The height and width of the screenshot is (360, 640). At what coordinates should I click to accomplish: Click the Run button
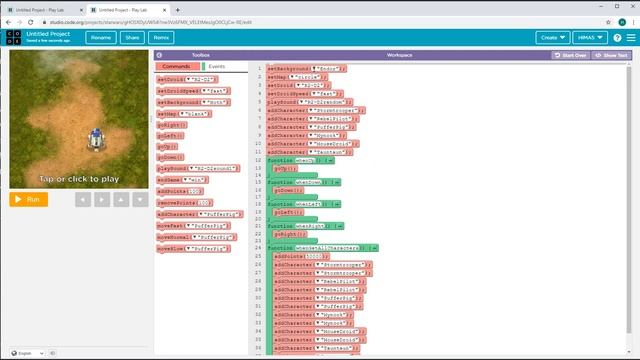tap(29, 200)
